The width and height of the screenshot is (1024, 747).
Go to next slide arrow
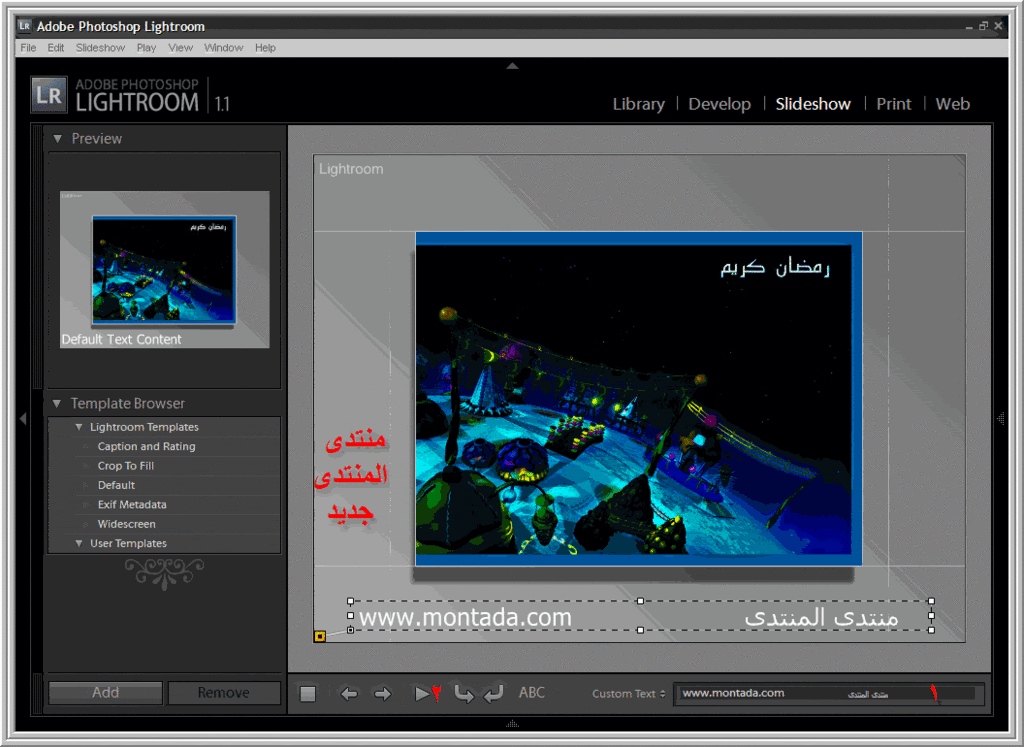coord(383,693)
